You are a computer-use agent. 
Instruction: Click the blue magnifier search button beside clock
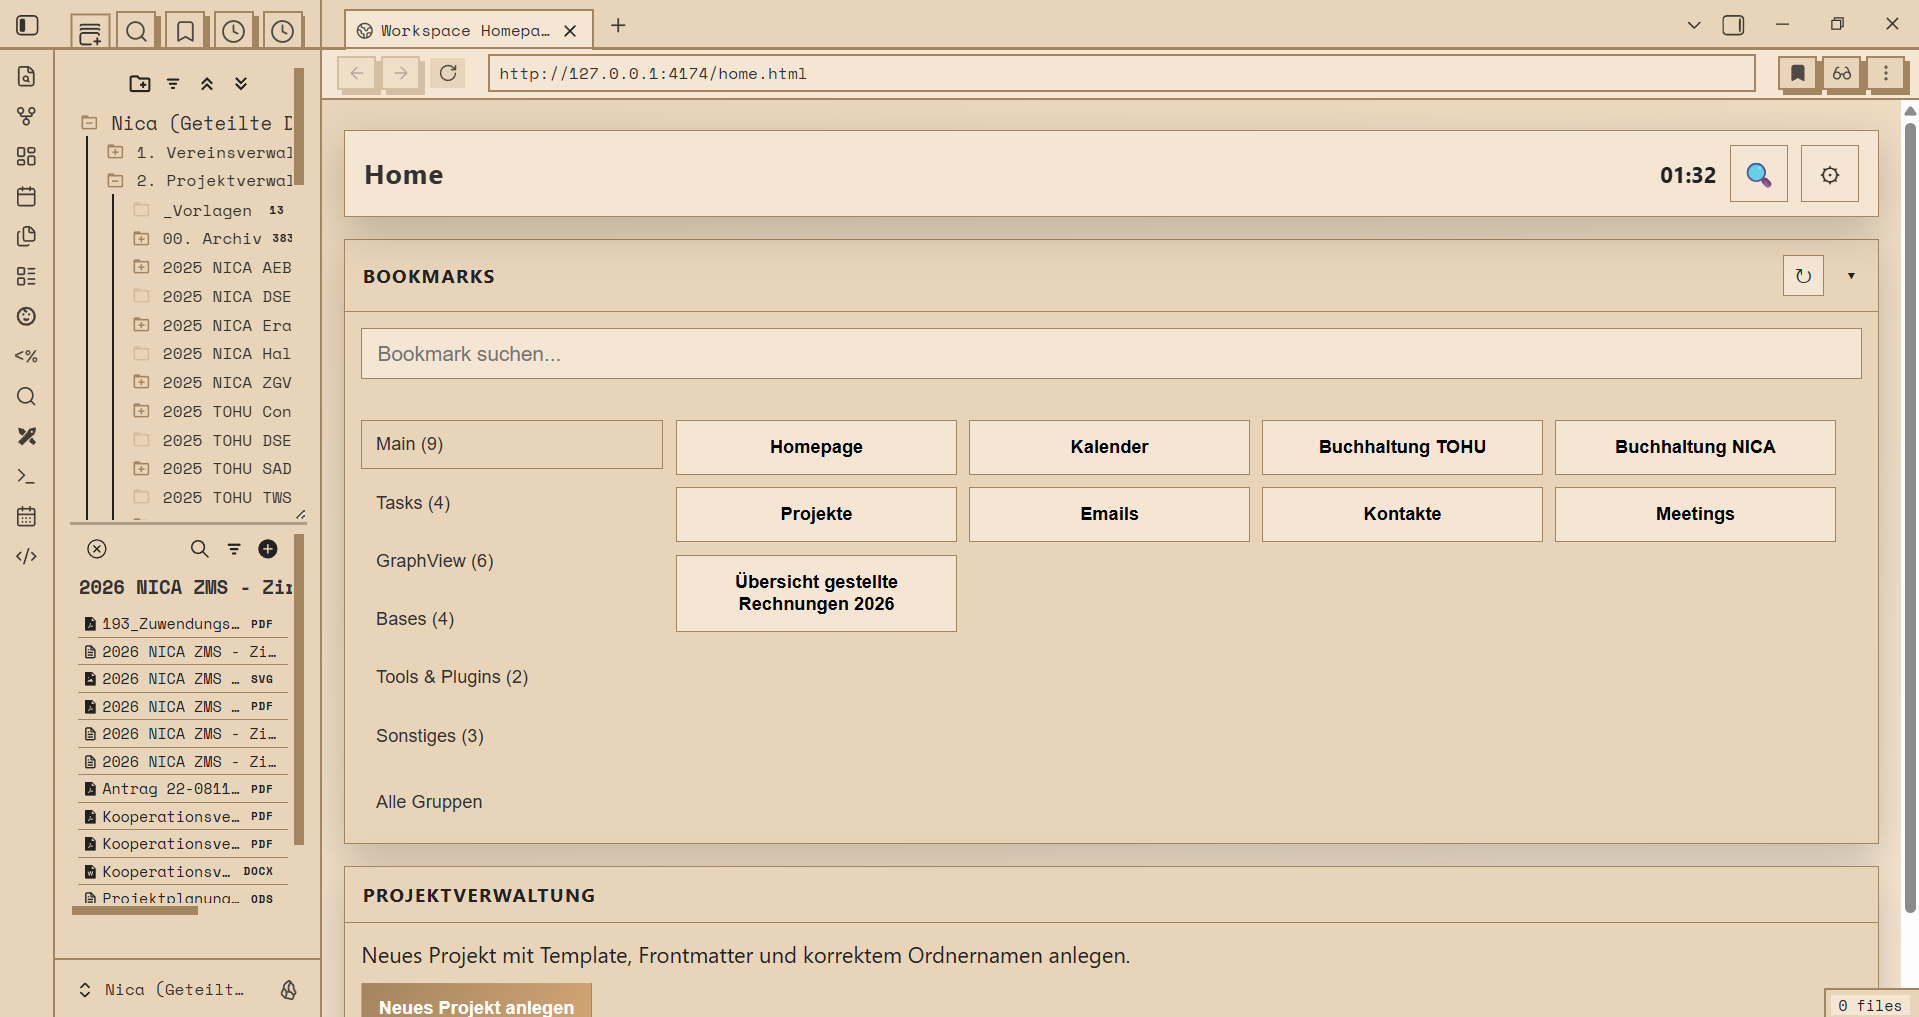[1758, 175]
